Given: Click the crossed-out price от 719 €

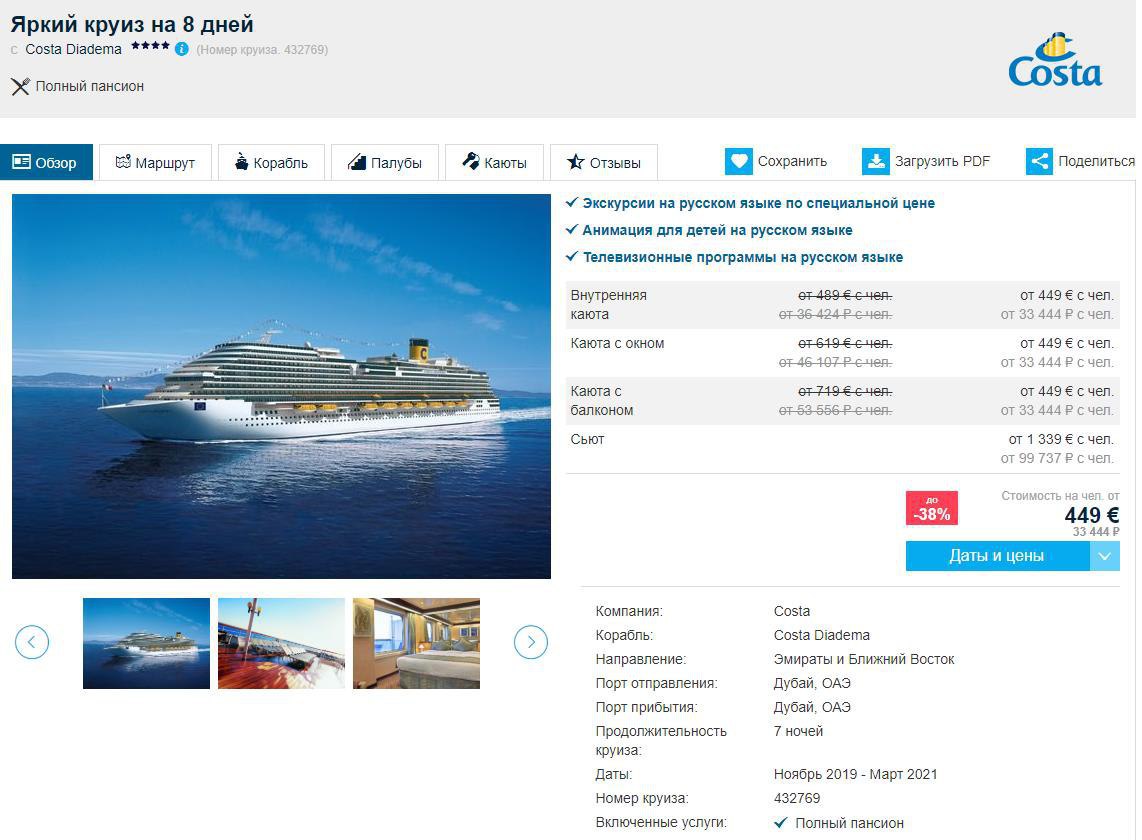Looking at the screenshot, I should click(x=846, y=391).
